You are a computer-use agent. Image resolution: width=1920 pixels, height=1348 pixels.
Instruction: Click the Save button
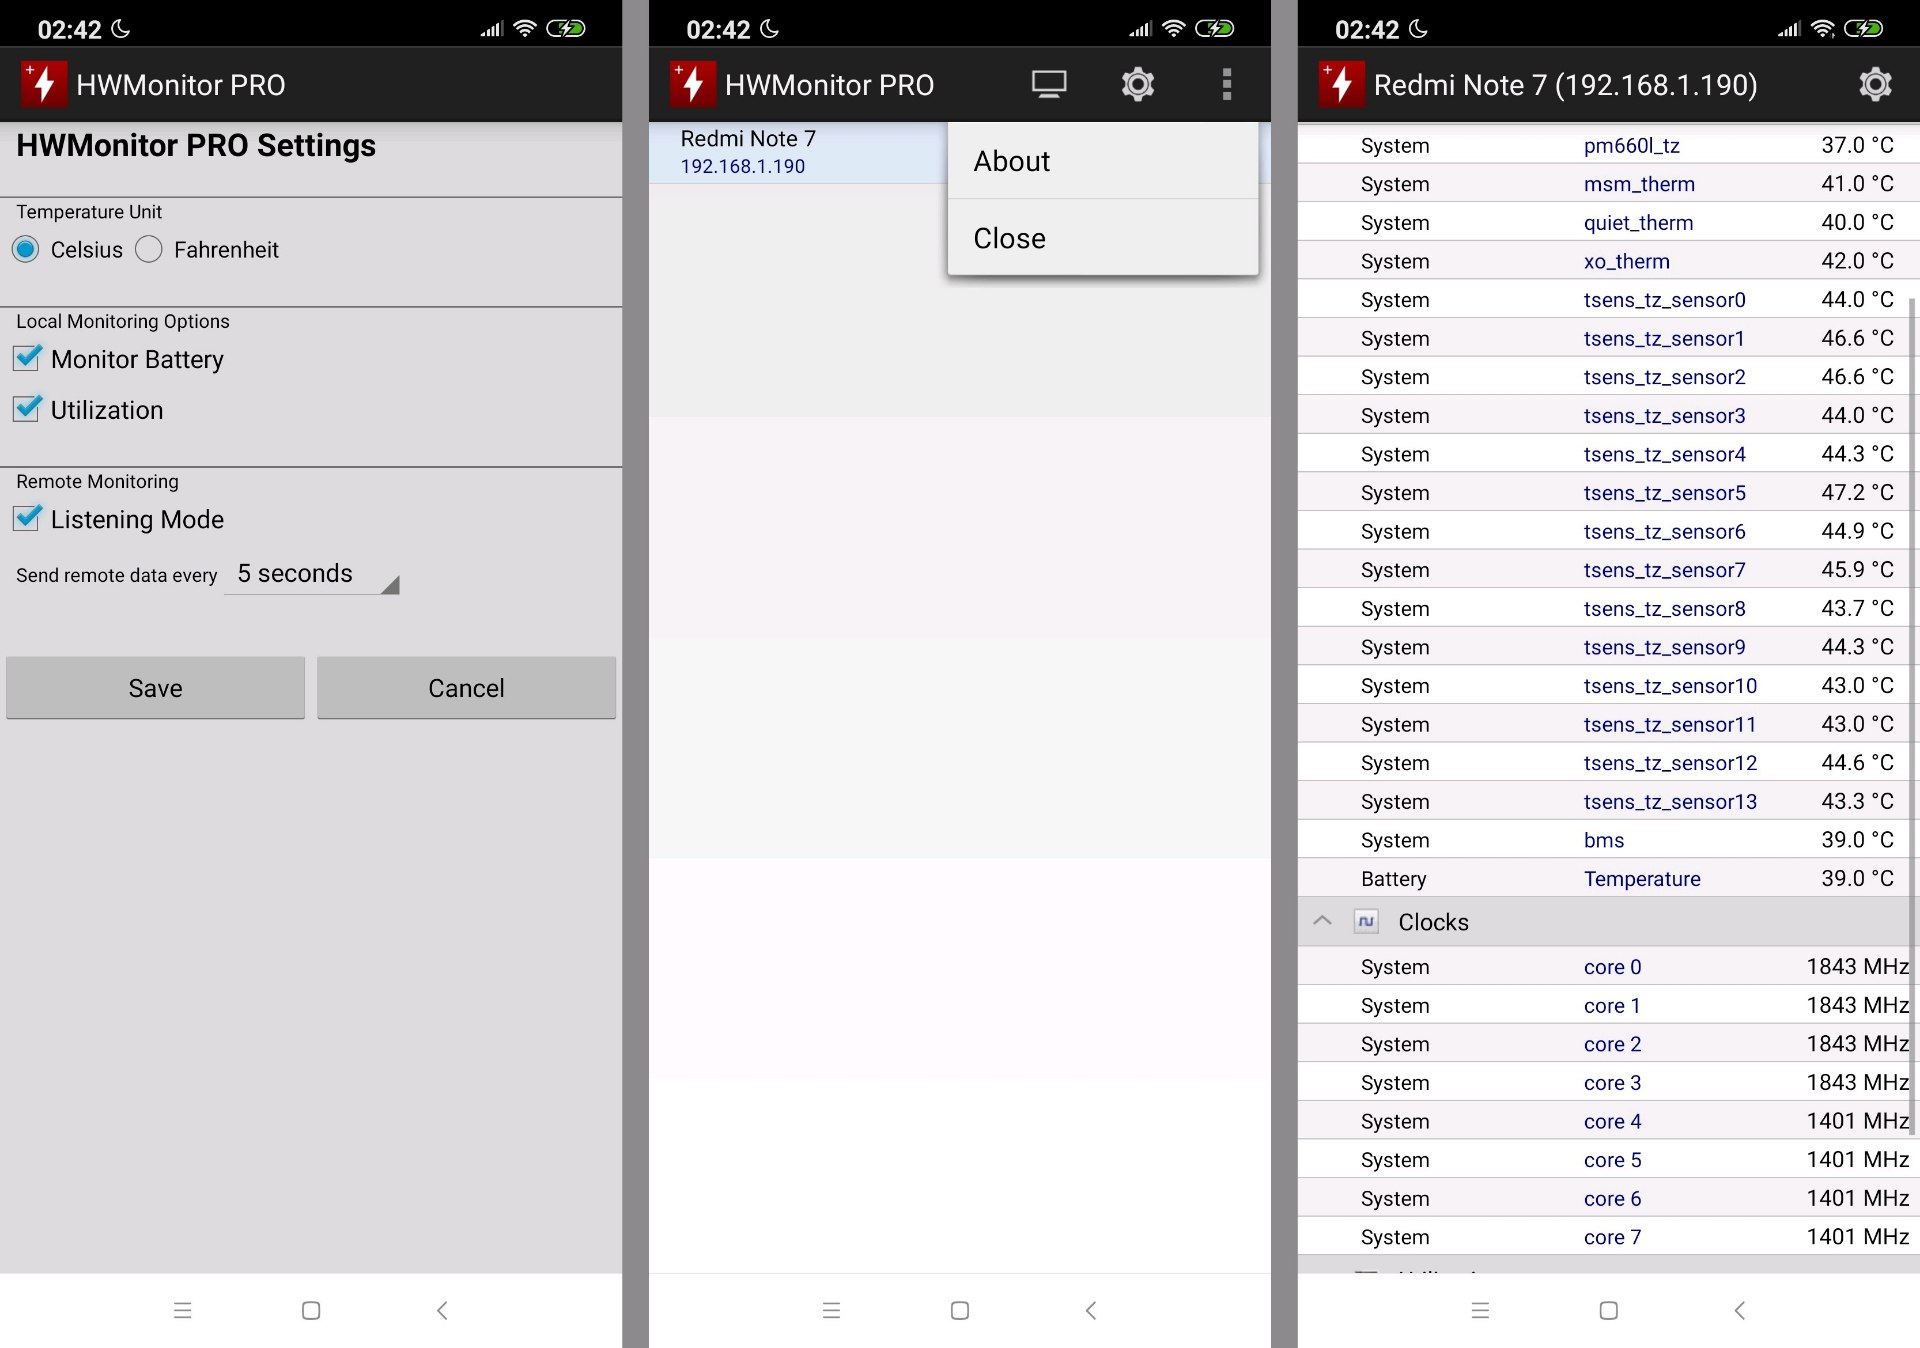(155, 688)
